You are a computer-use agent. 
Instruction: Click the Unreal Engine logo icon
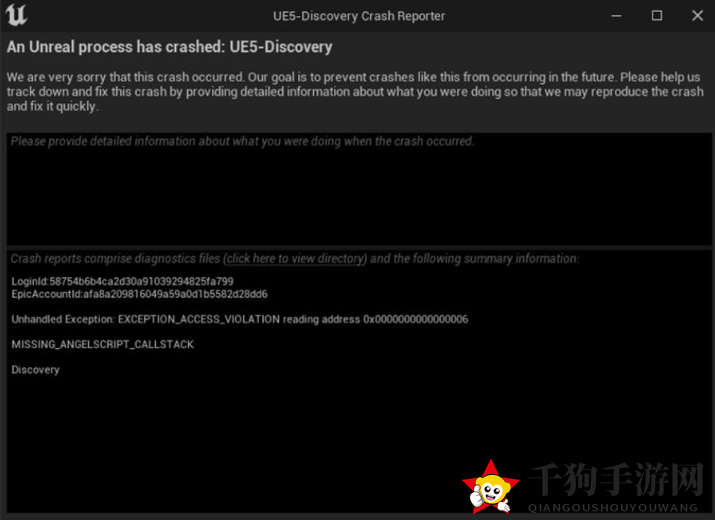[x=16, y=15]
